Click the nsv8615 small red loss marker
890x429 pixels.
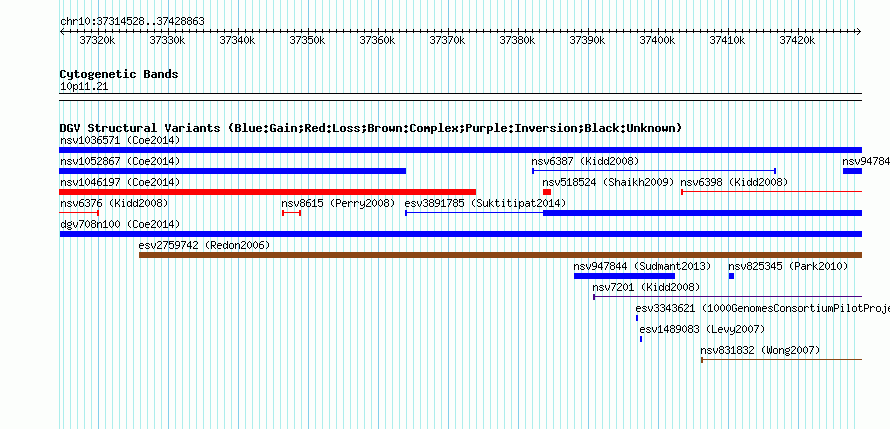tap(291, 213)
